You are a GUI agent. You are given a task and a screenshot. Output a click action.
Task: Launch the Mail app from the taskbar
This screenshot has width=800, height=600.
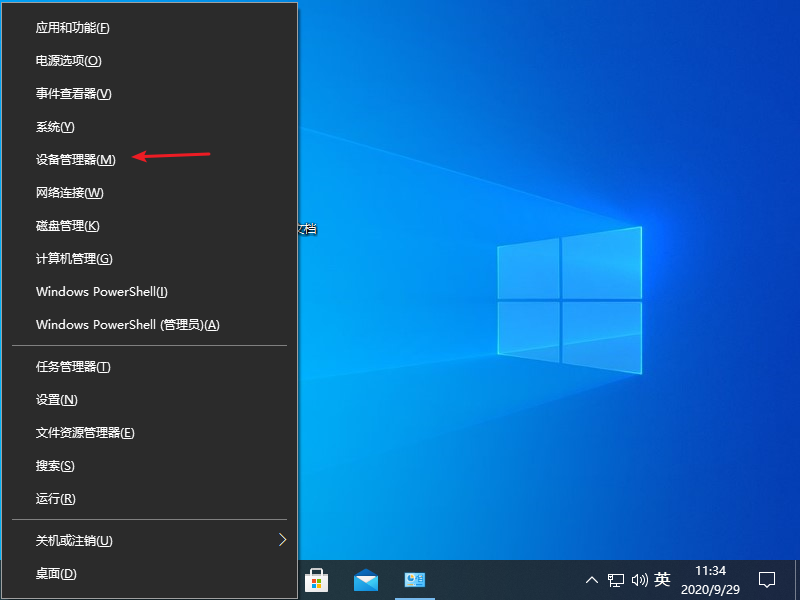[366, 580]
